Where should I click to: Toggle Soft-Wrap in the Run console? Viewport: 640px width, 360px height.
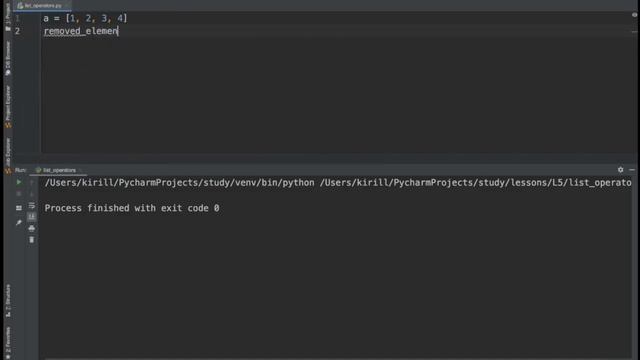[31, 205]
